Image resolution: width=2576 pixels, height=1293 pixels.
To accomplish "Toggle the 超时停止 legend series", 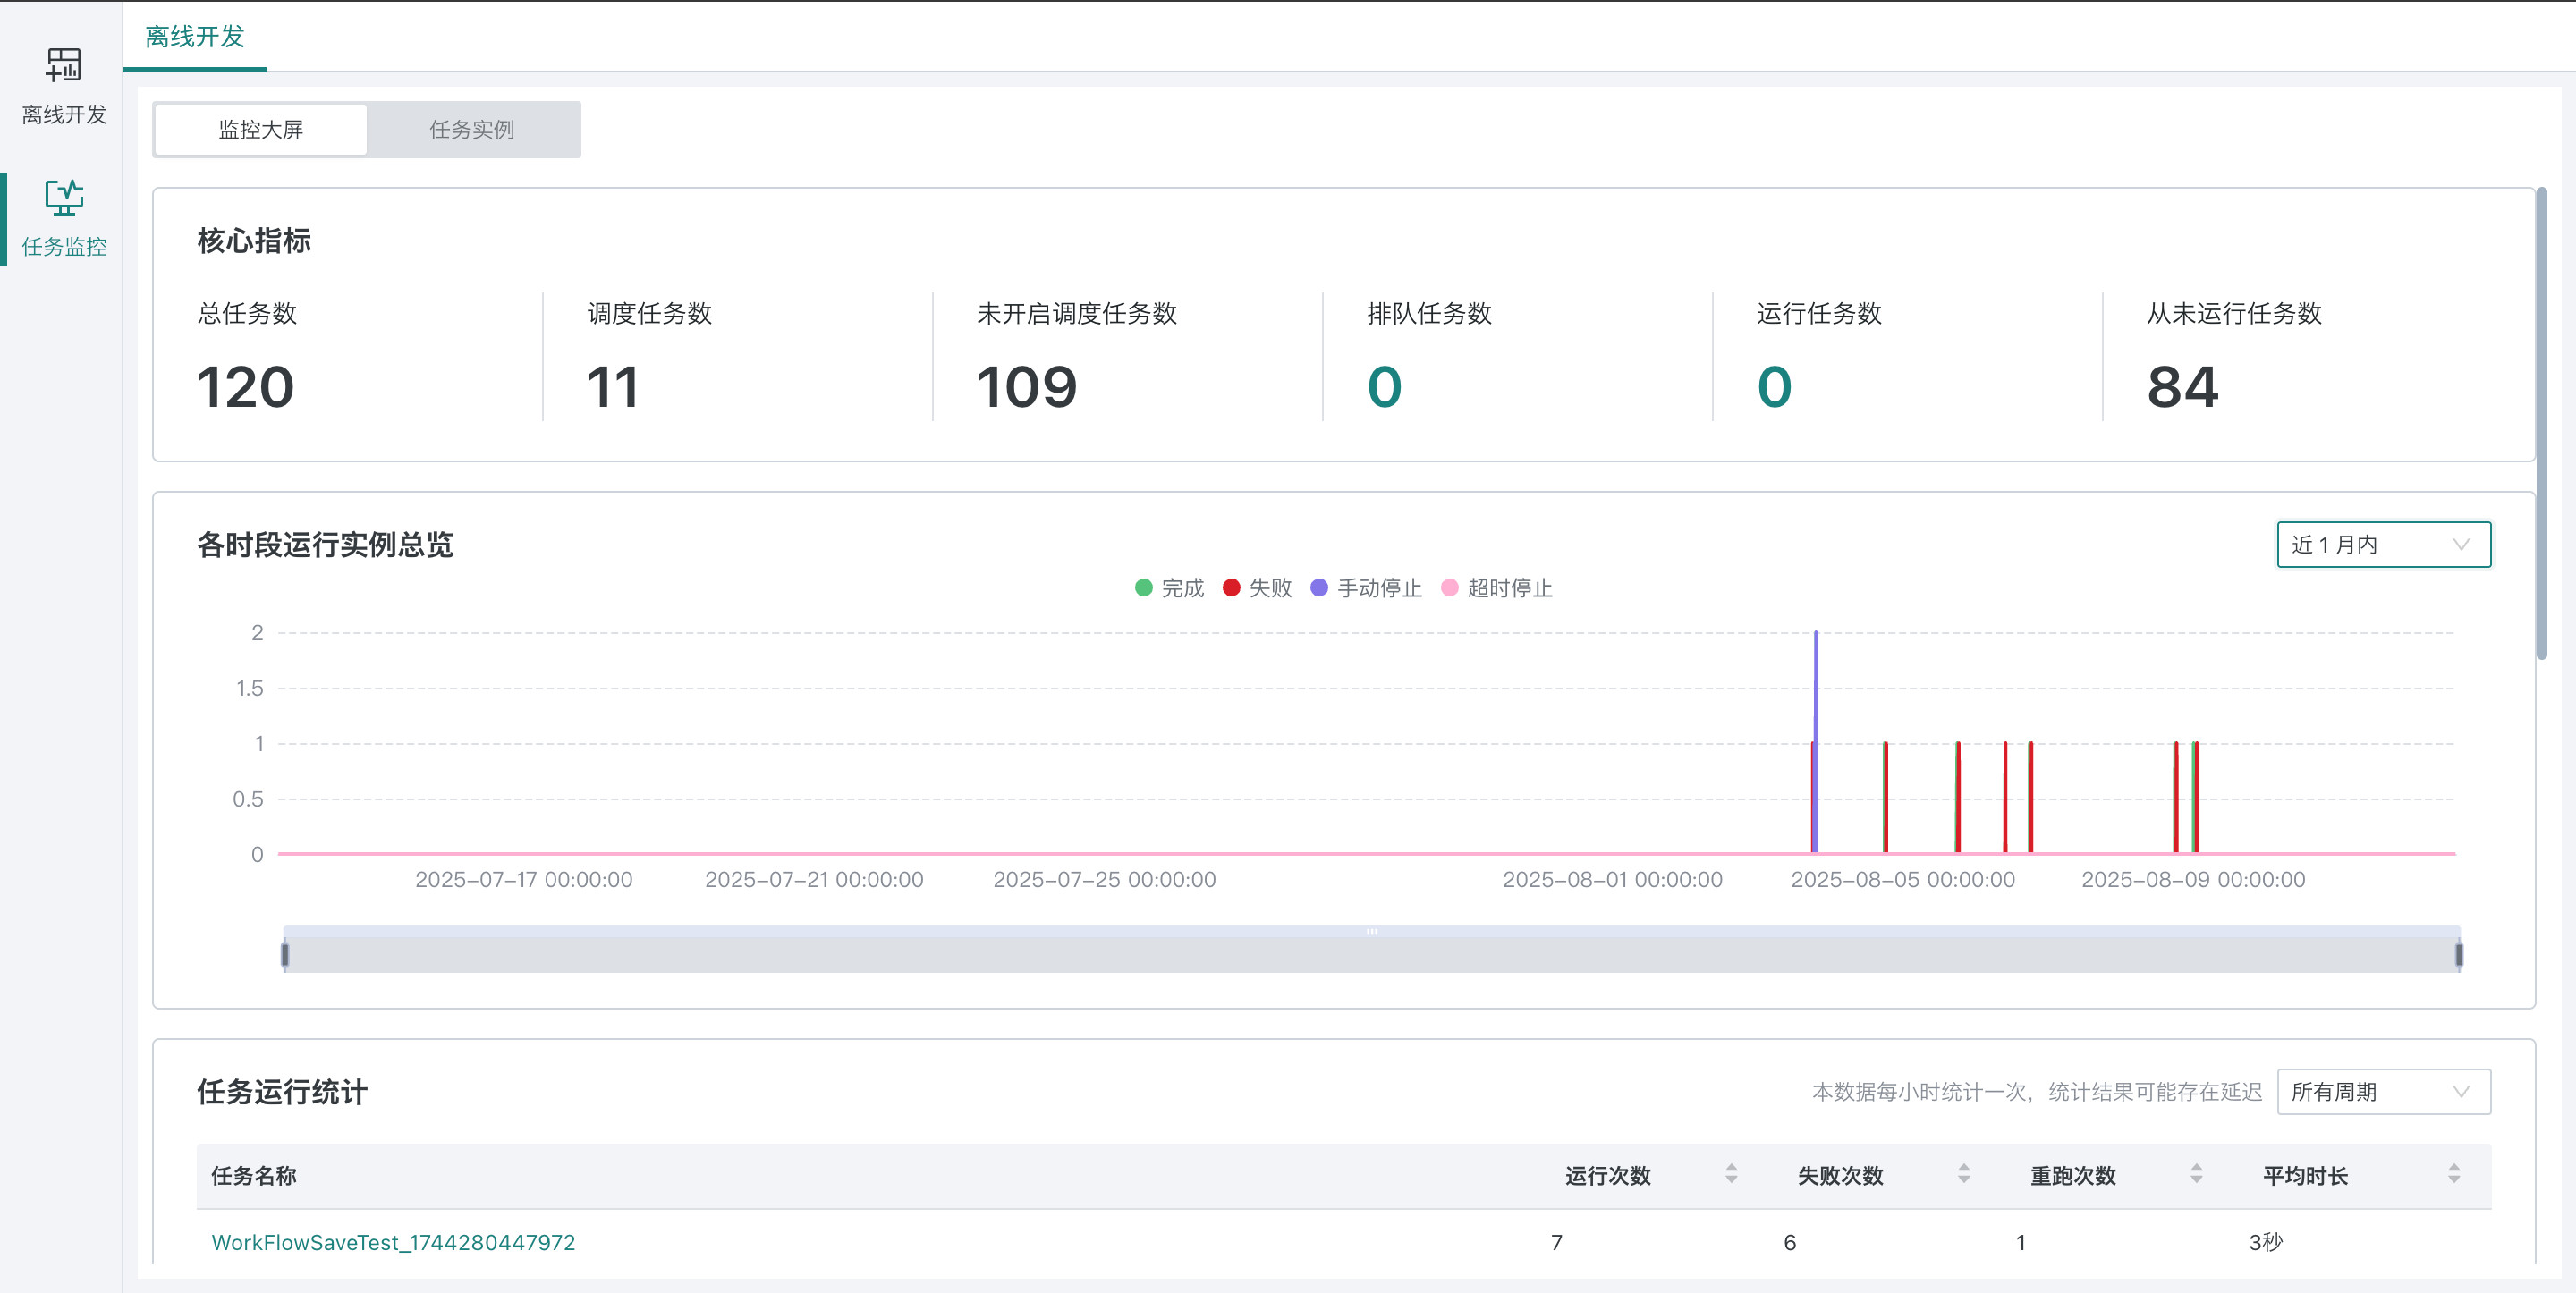I will tap(1496, 588).
